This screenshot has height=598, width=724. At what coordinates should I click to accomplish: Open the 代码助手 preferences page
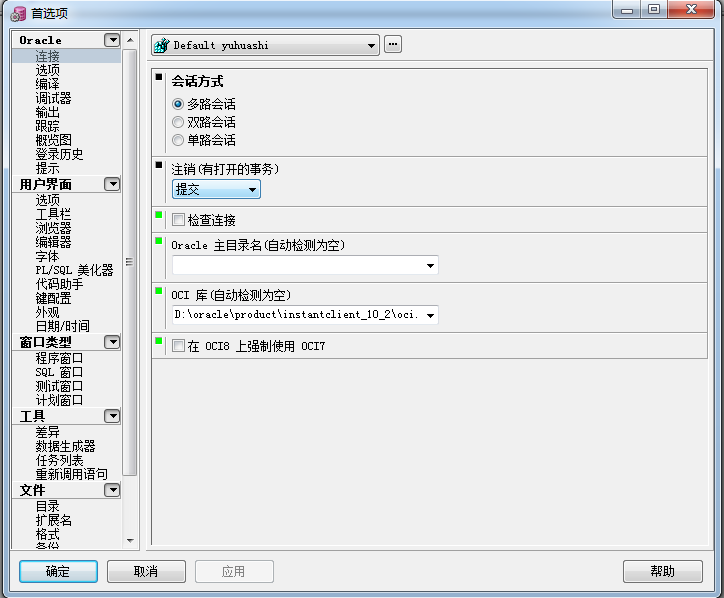[x=60, y=284]
